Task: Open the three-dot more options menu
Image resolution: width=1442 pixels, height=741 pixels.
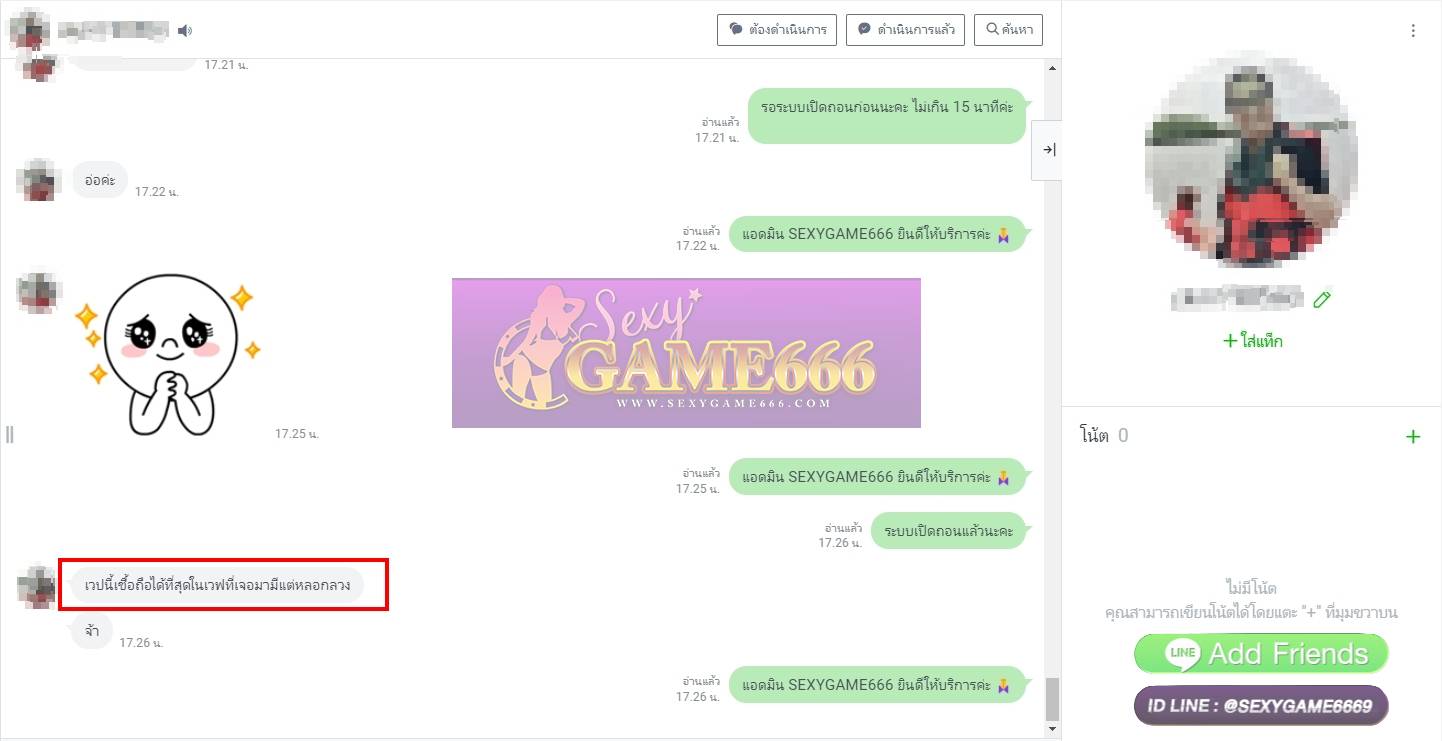Action: click(1413, 31)
